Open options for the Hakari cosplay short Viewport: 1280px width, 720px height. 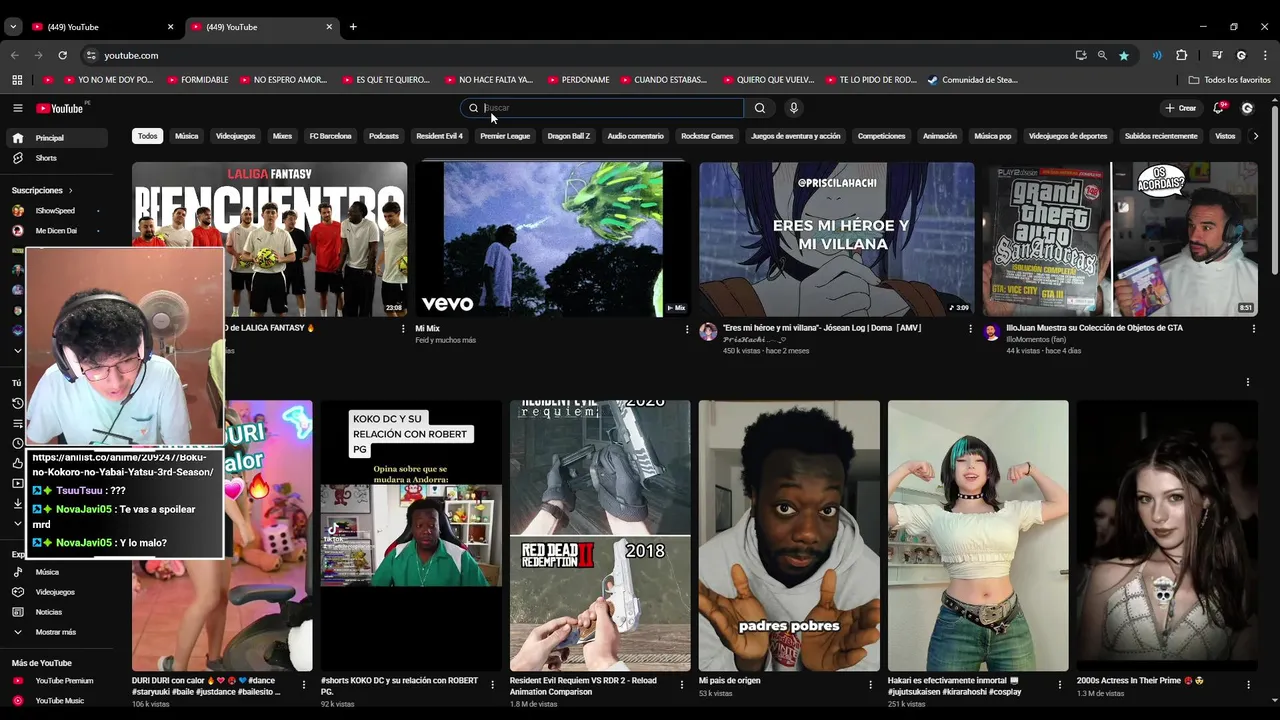pyautogui.click(x=1059, y=685)
